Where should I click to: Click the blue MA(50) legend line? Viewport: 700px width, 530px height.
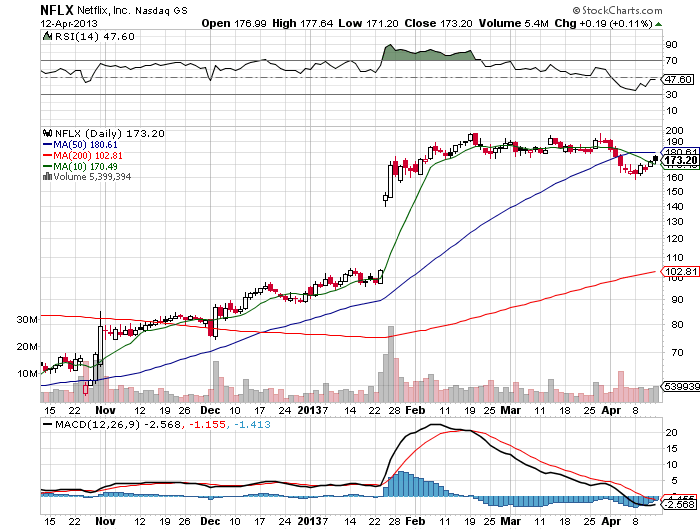[47, 144]
